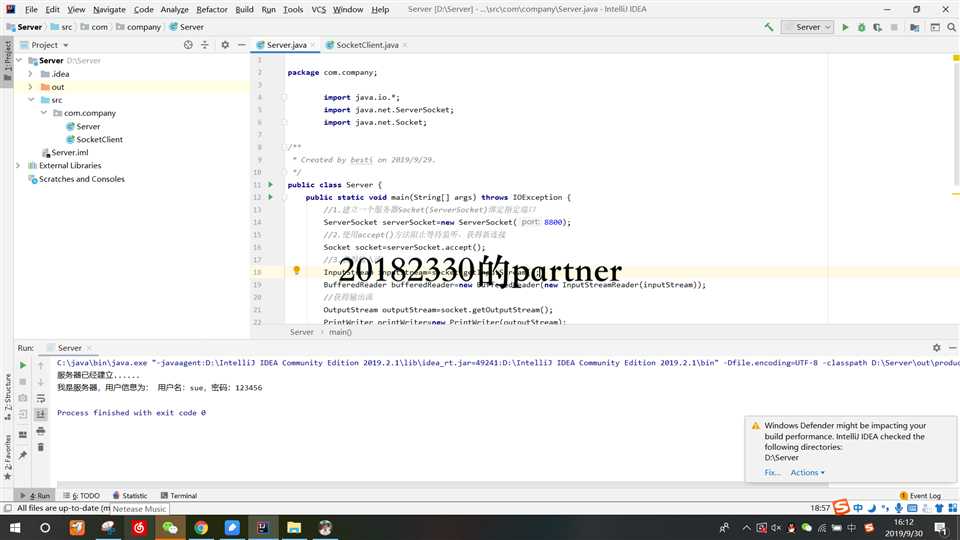Image resolution: width=960 pixels, height=540 pixels.
Task: Open the Server run configuration dropdown
Action: pyautogui.click(x=808, y=27)
